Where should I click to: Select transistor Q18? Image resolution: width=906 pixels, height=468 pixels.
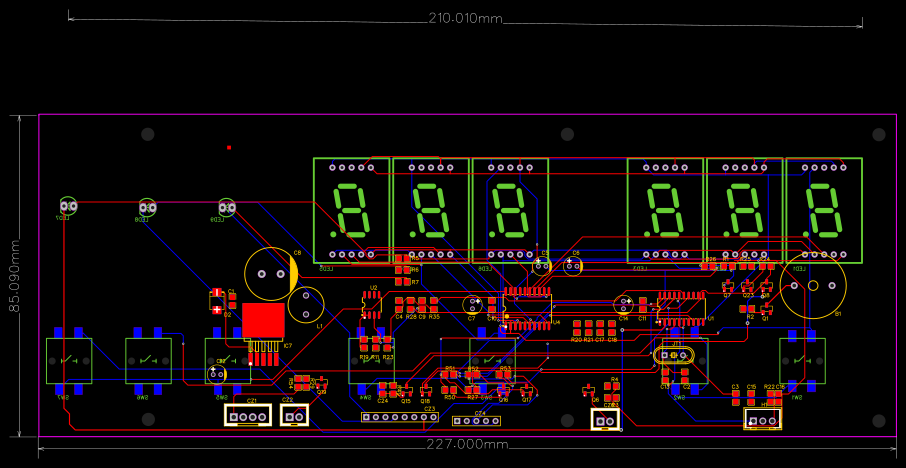[x=426, y=389]
